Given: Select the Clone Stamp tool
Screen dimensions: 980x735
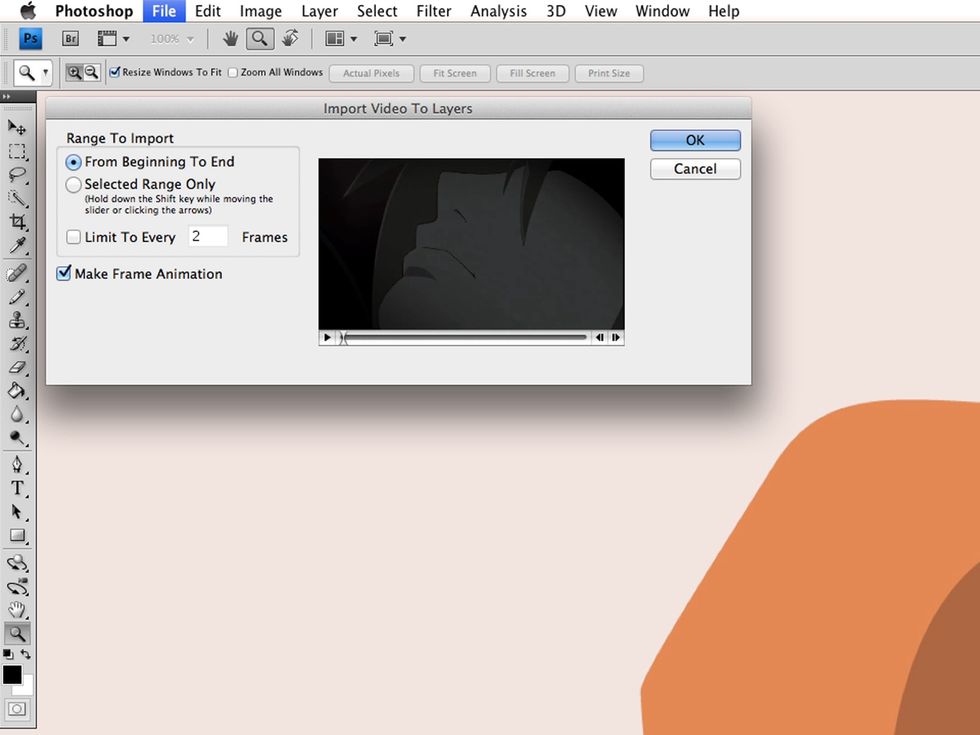Looking at the screenshot, I should 17,320.
